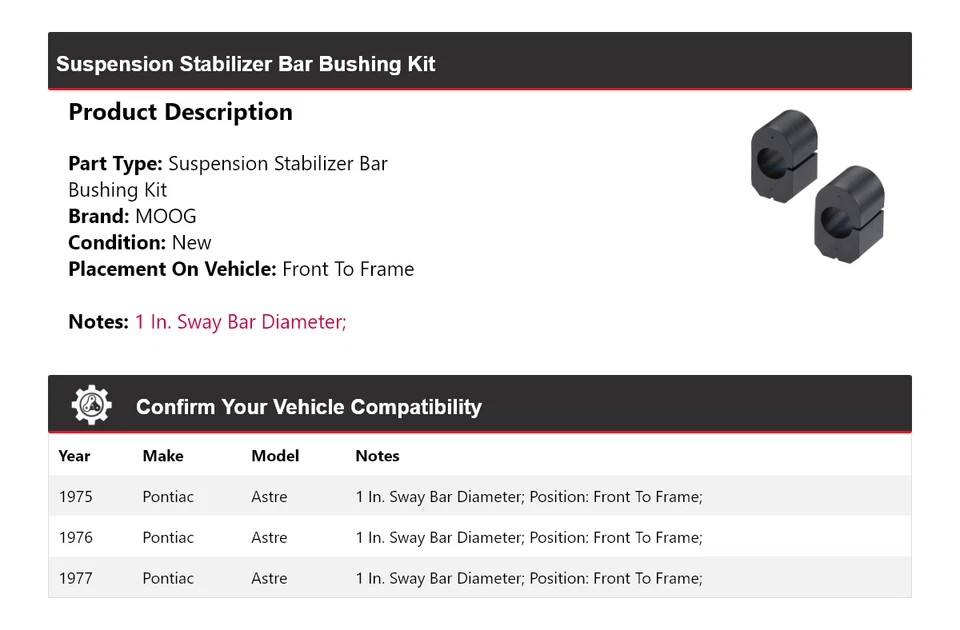The width and height of the screenshot is (960, 630).
Task: Click the Part Type label
Action: [x=115, y=164]
